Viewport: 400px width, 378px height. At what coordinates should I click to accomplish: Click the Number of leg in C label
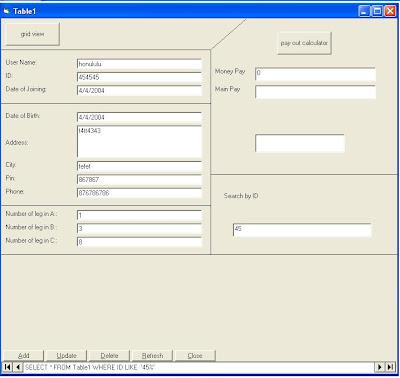(x=31, y=240)
